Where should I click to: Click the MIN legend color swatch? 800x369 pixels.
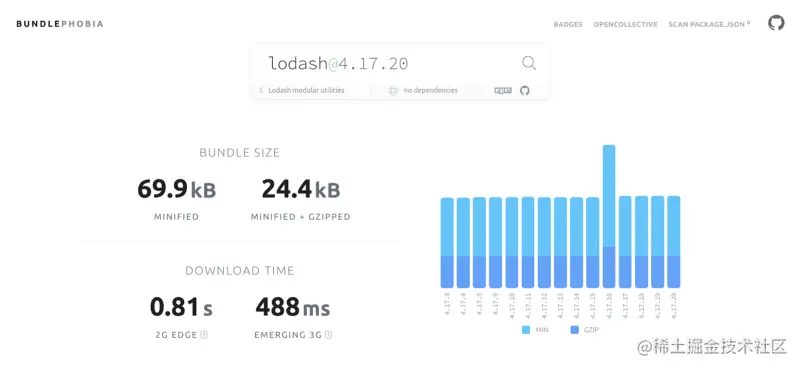pos(526,330)
